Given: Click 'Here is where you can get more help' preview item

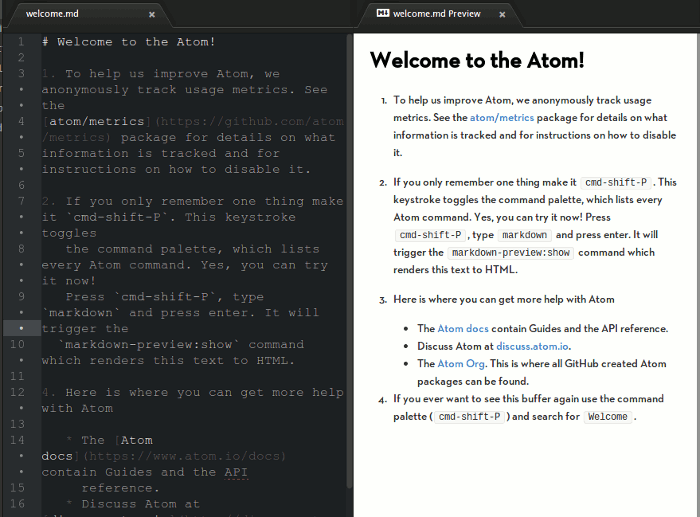Looking at the screenshot, I should pyautogui.click(x=504, y=299).
